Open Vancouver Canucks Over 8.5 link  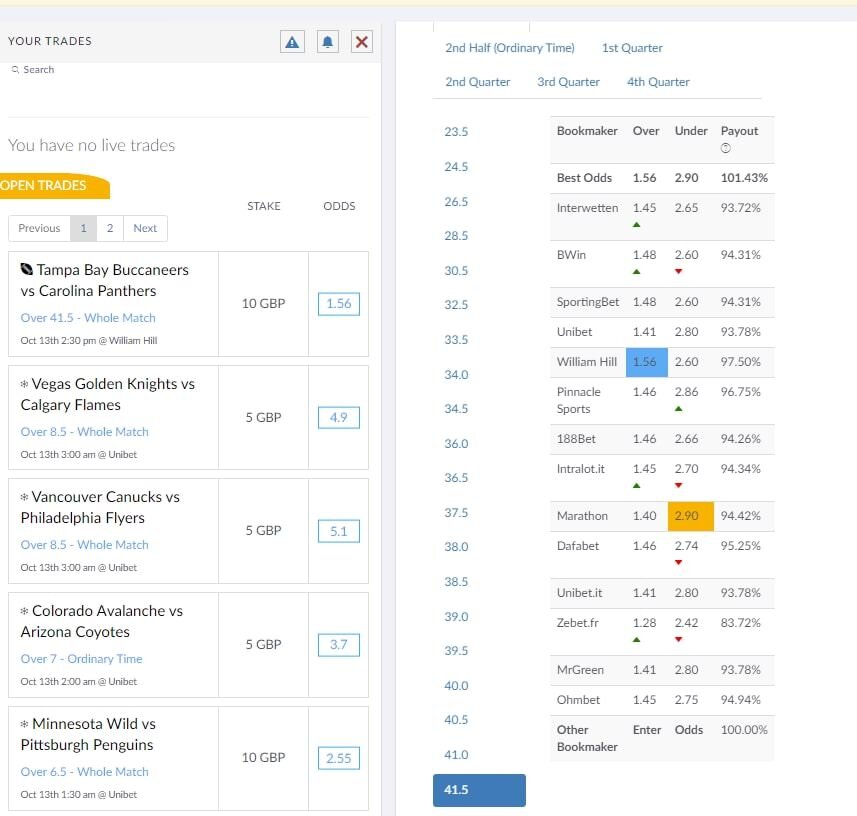click(85, 545)
